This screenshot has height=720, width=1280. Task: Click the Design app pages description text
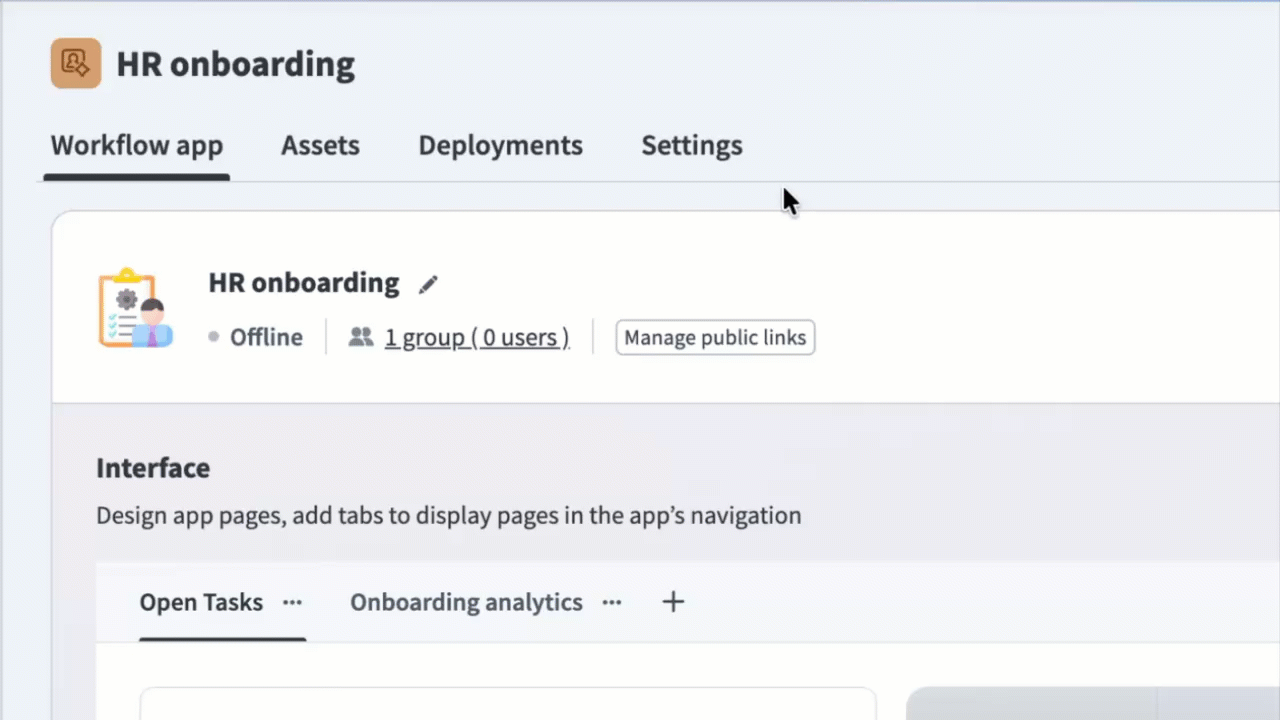point(449,516)
